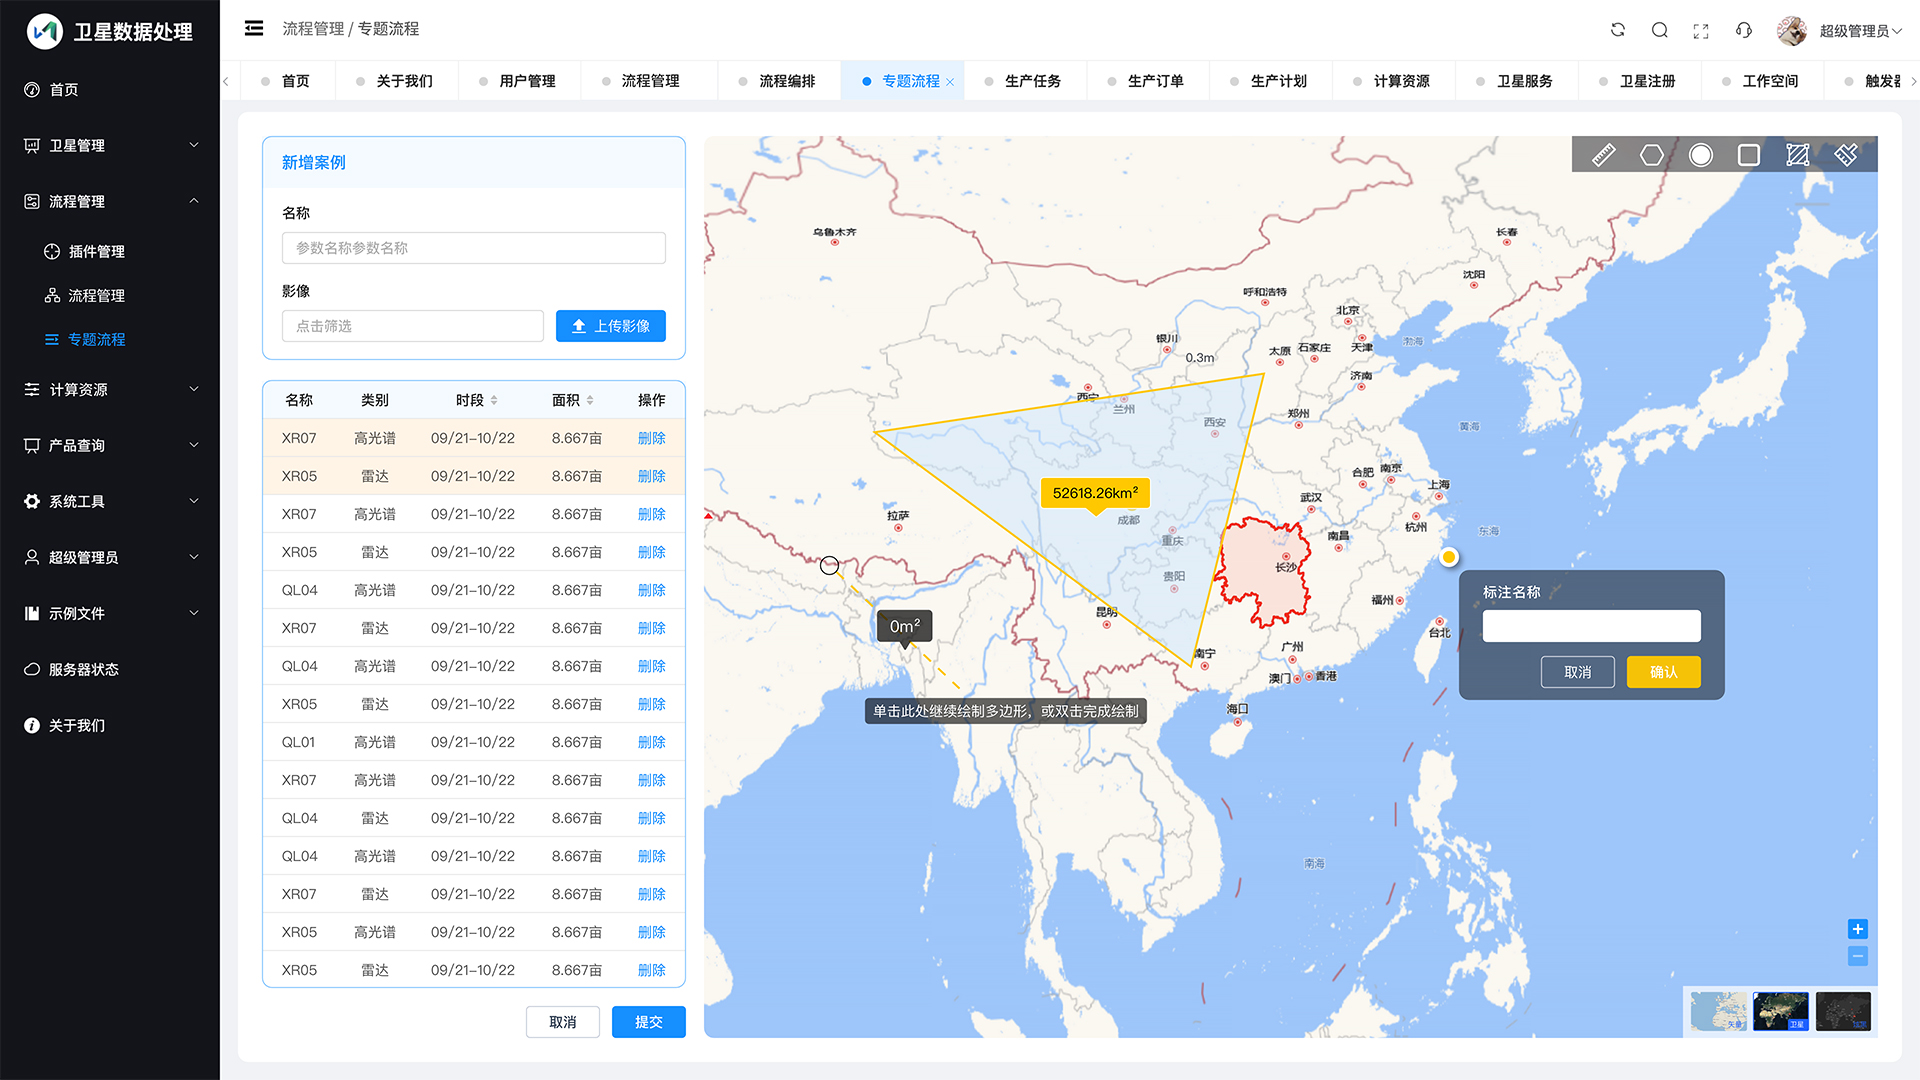Sort the table by 面积 column
The width and height of the screenshot is (1920, 1080).
[x=590, y=400]
